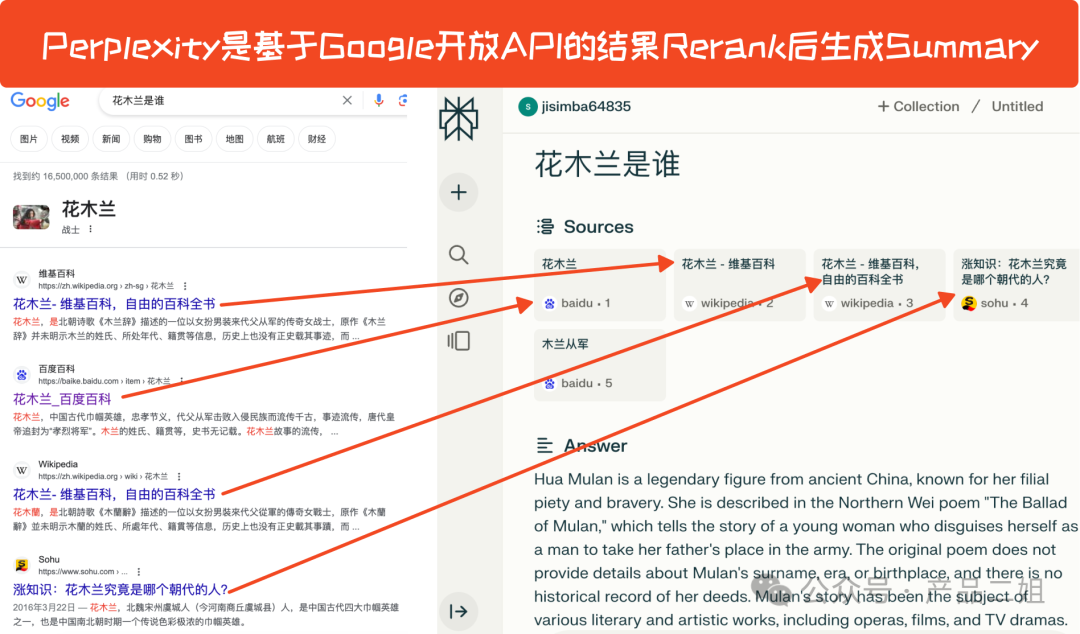Open the 花木兰 - 维基百科 wikipedia source 2
Viewport: 1080px width, 634px height.
tap(740, 285)
